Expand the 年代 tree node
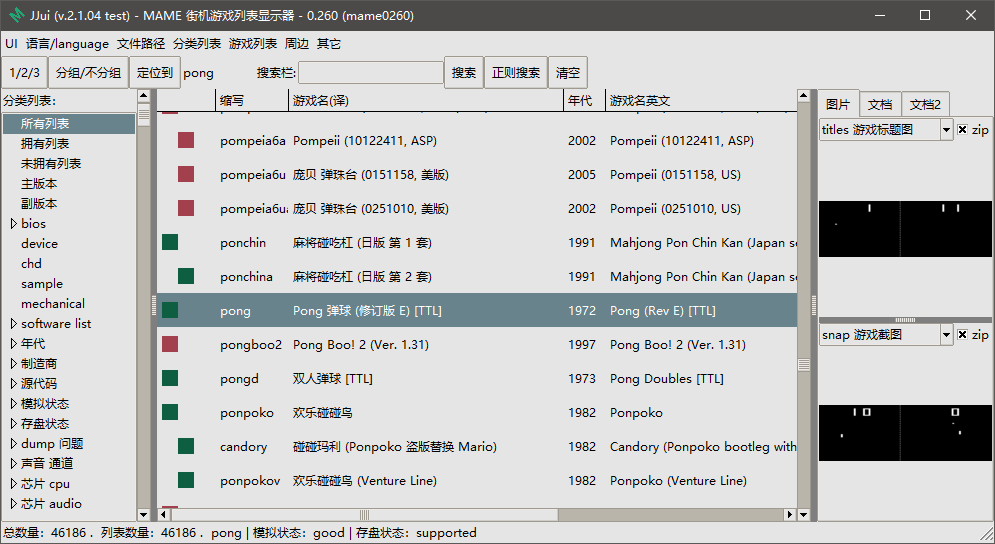The height and width of the screenshot is (544, 995). coord(13,343)
